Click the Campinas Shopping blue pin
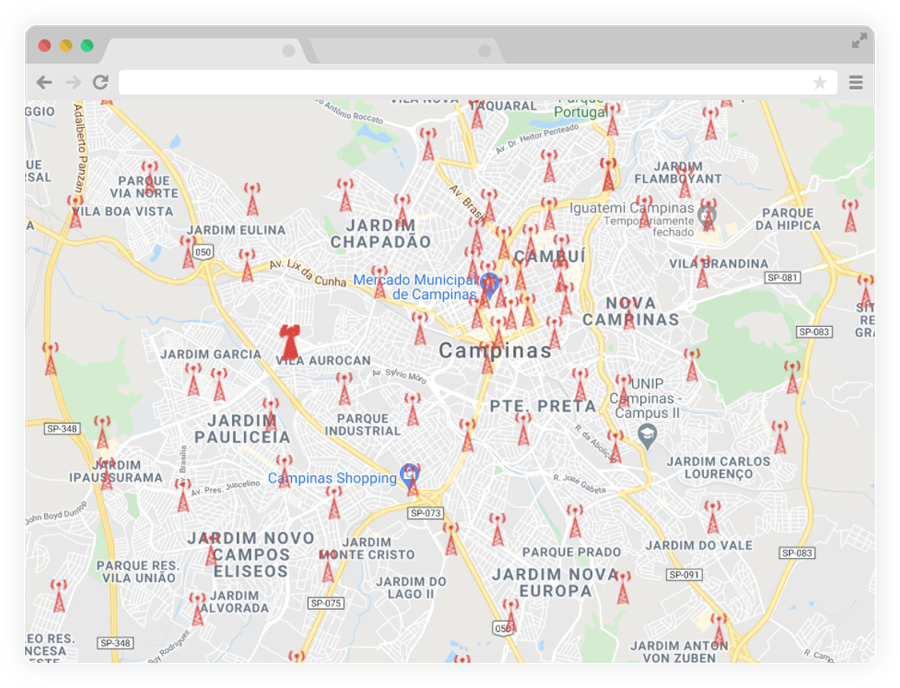 tap(410, 477)
